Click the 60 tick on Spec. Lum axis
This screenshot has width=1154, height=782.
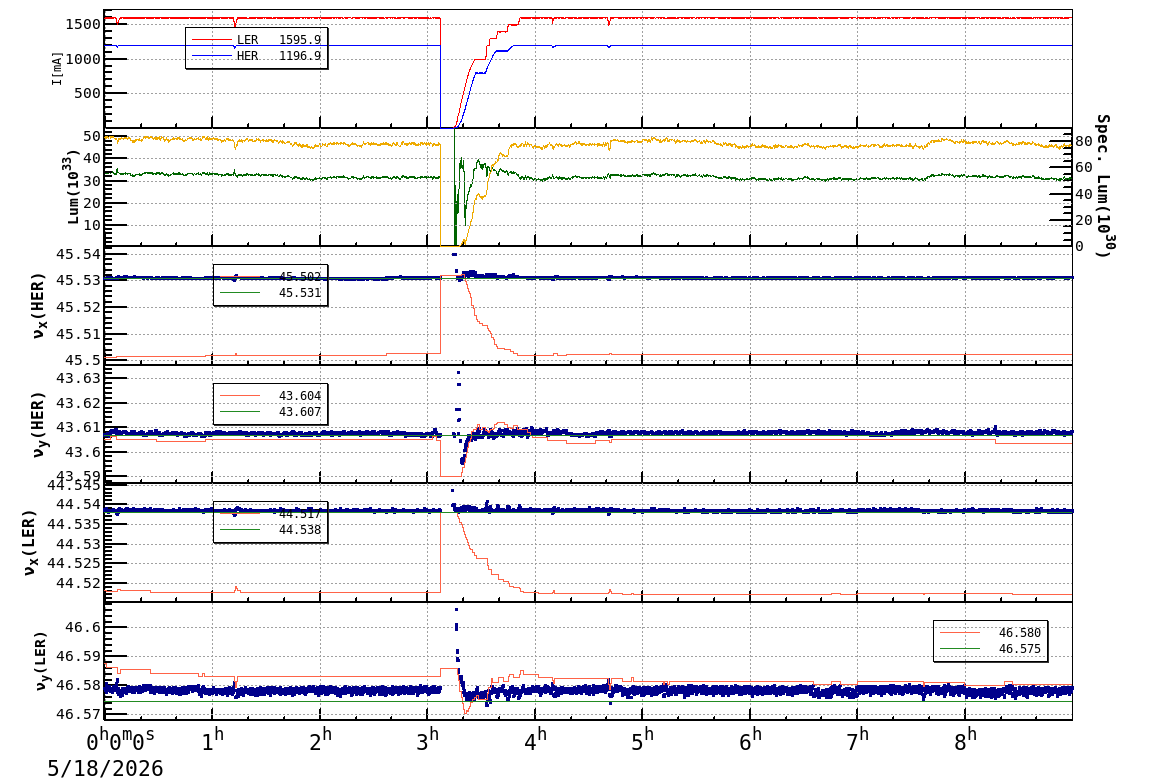coord(1083,168)
